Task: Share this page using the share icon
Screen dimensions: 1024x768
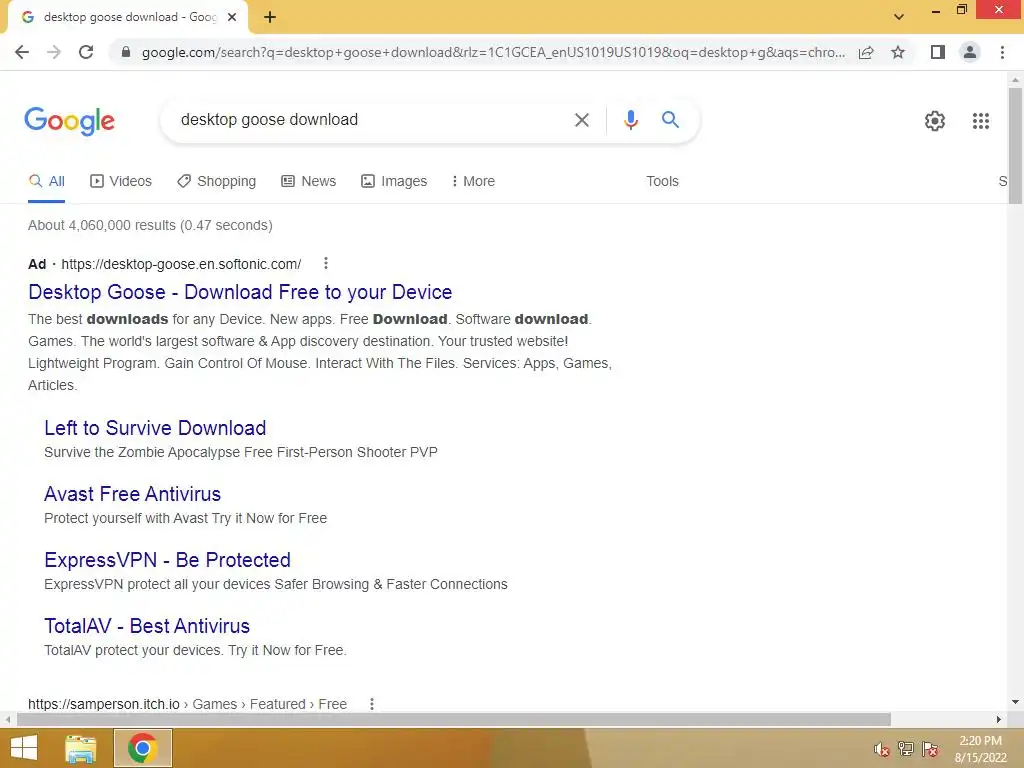Action: pyautogui.click(x=866, y=52)
